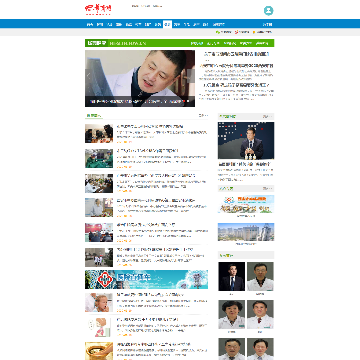Click the red calligraphy site logo
360x360 pixels.
pos(98,10)
